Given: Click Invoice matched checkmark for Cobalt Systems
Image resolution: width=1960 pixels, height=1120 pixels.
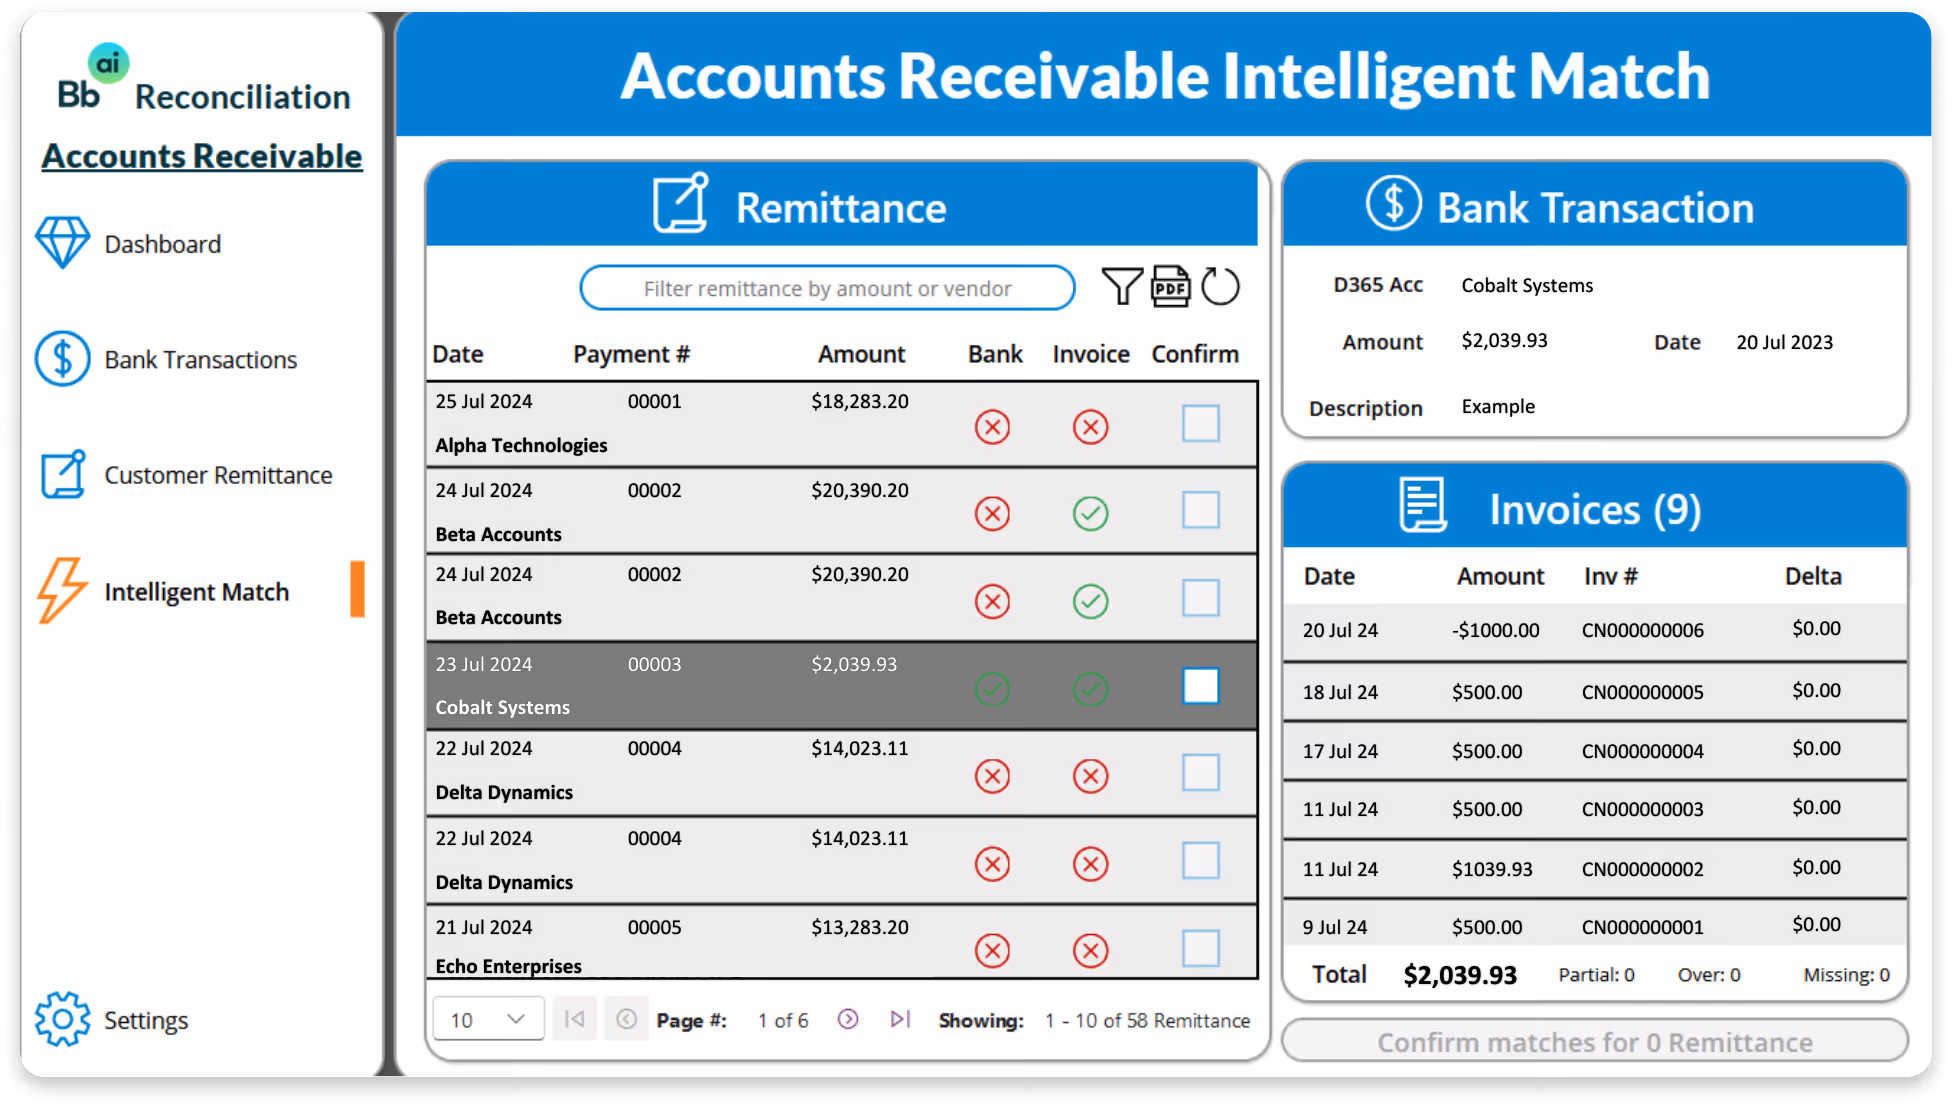Looking at the screenshot, I should 1090,689.
